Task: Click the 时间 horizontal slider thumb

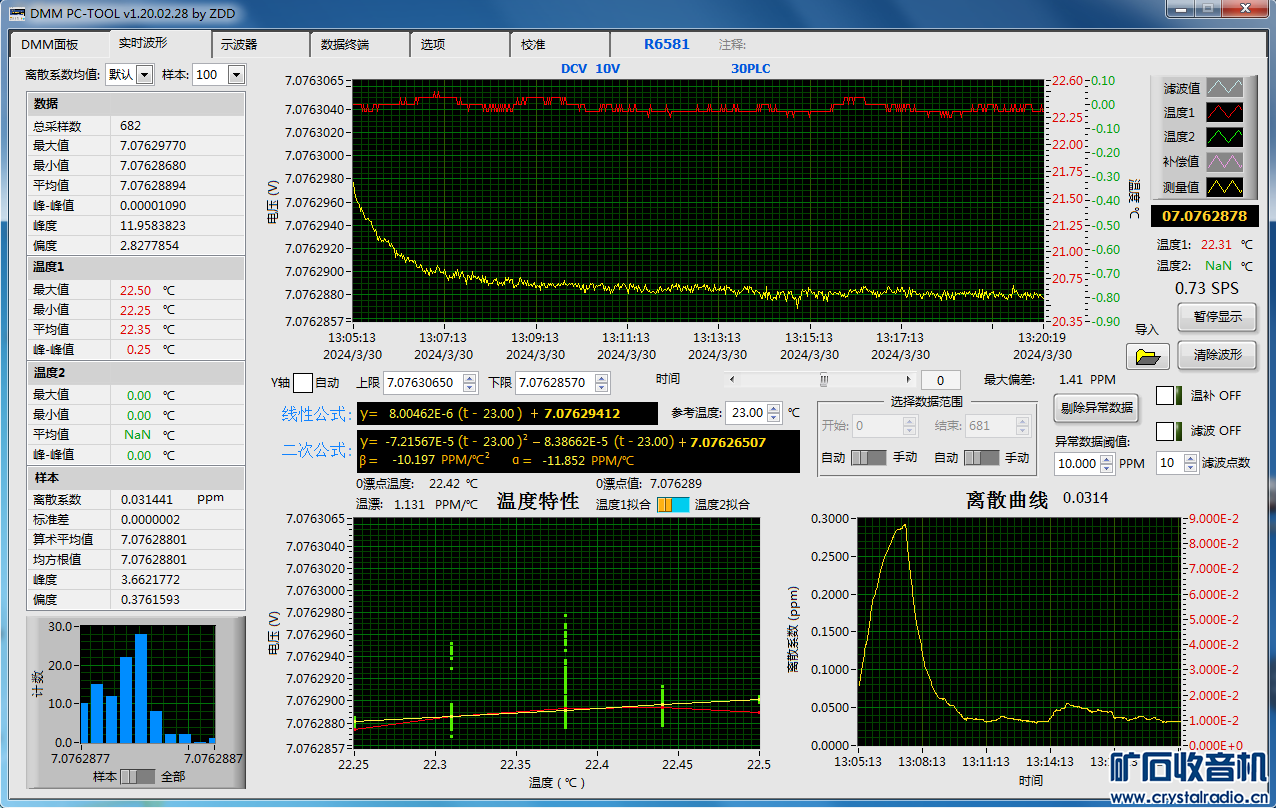Action: [824, 380]
